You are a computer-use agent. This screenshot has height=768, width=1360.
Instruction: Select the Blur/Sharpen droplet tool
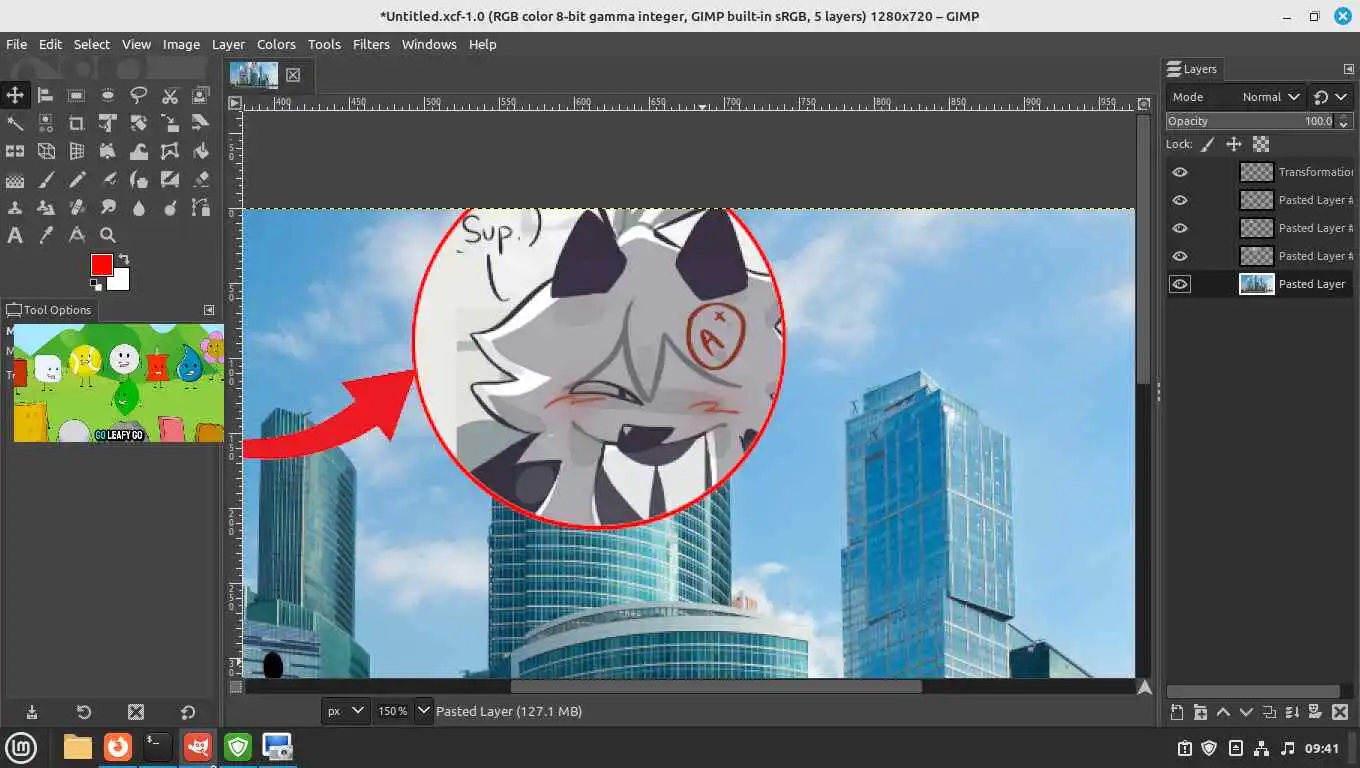(x=139, y=207)
